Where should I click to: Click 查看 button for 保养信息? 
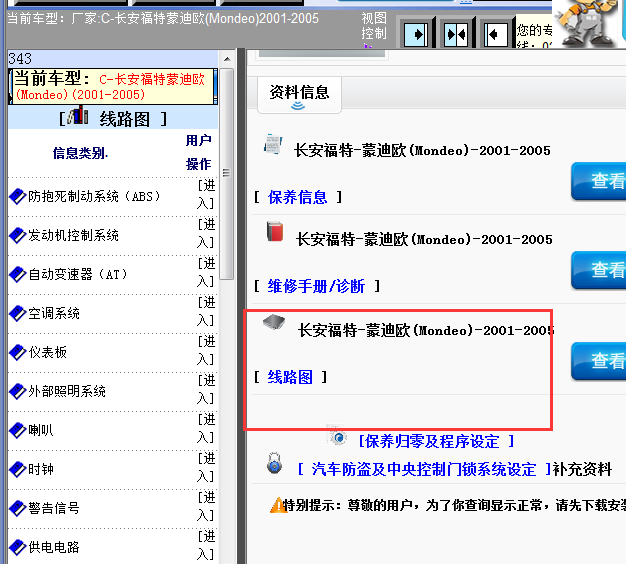pyautogui.click(x=599, y=181)
